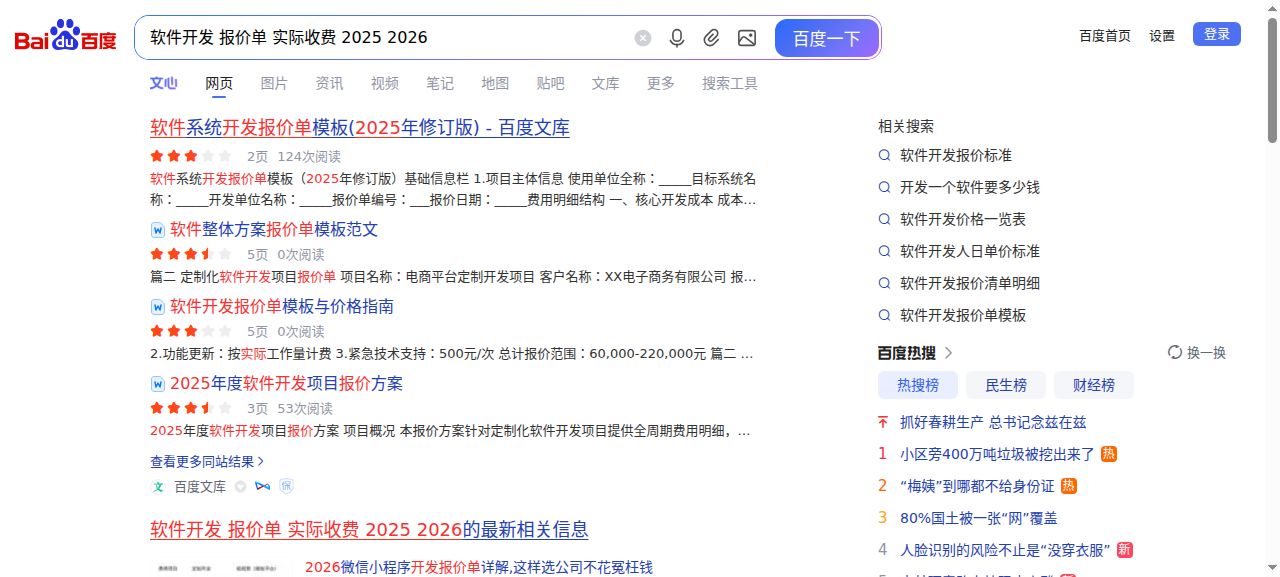Start voice search with microphone icon
The width and height of the screenshot is (1280, 577).
coord(677,38)
